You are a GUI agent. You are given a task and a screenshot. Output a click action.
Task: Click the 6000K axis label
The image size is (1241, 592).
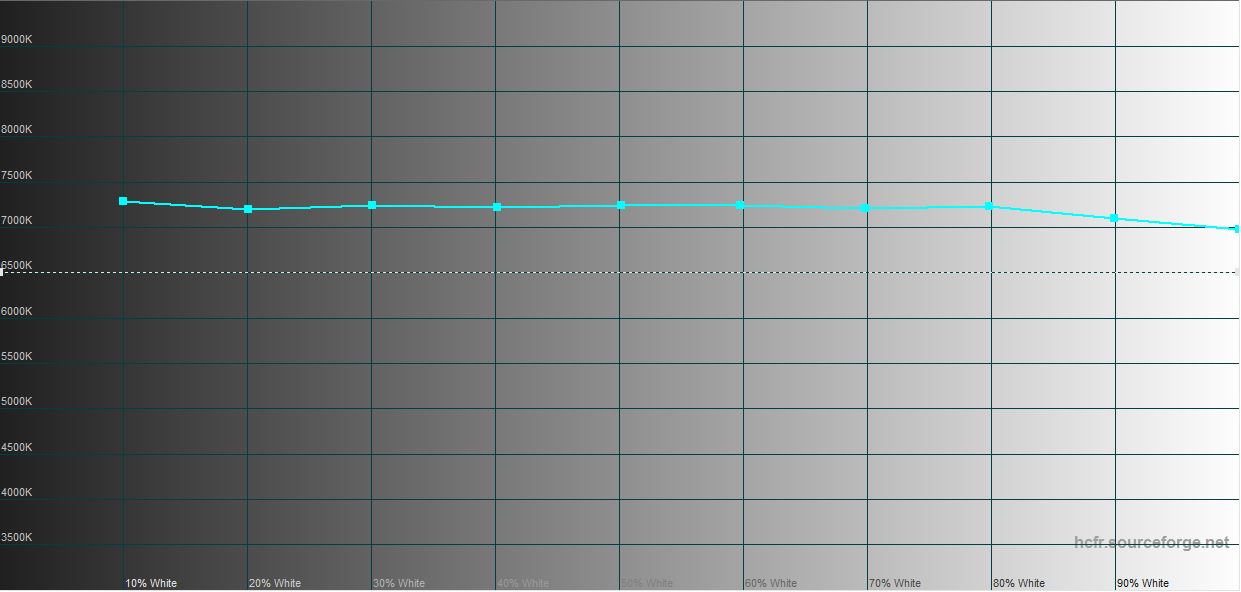point(17,311)
